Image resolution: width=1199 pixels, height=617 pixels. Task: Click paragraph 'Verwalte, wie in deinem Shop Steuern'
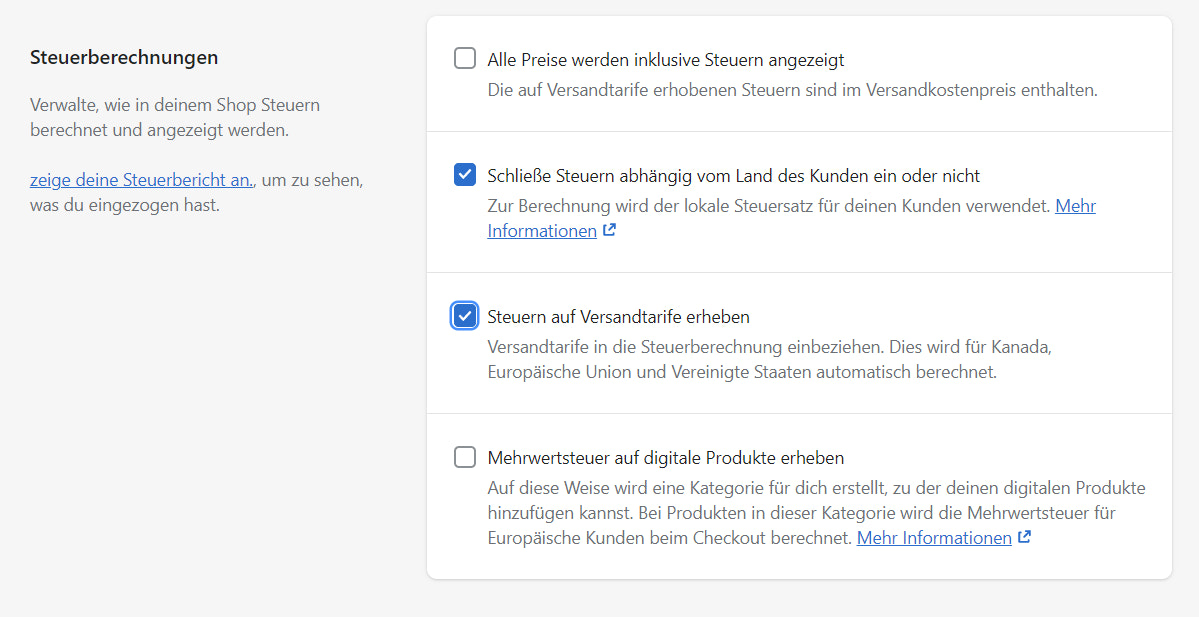point(175,105)
